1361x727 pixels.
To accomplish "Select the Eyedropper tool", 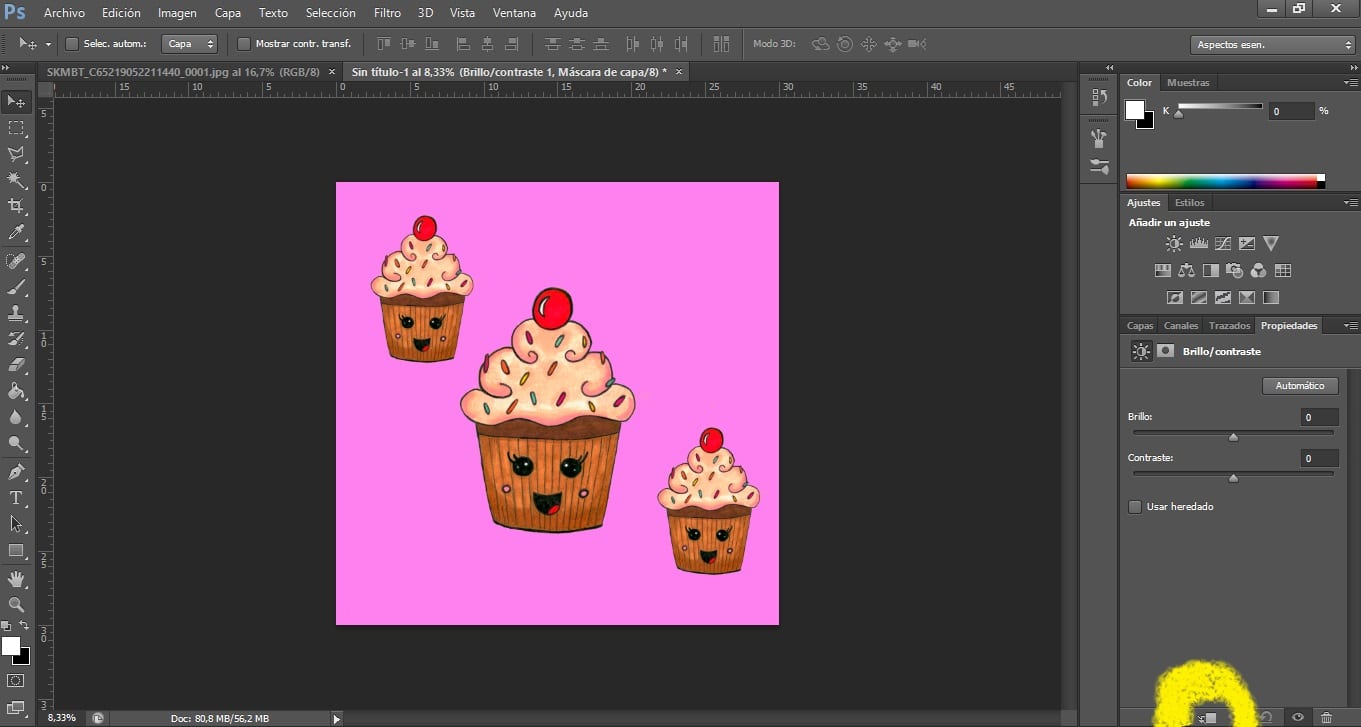I will coord(16,232).
